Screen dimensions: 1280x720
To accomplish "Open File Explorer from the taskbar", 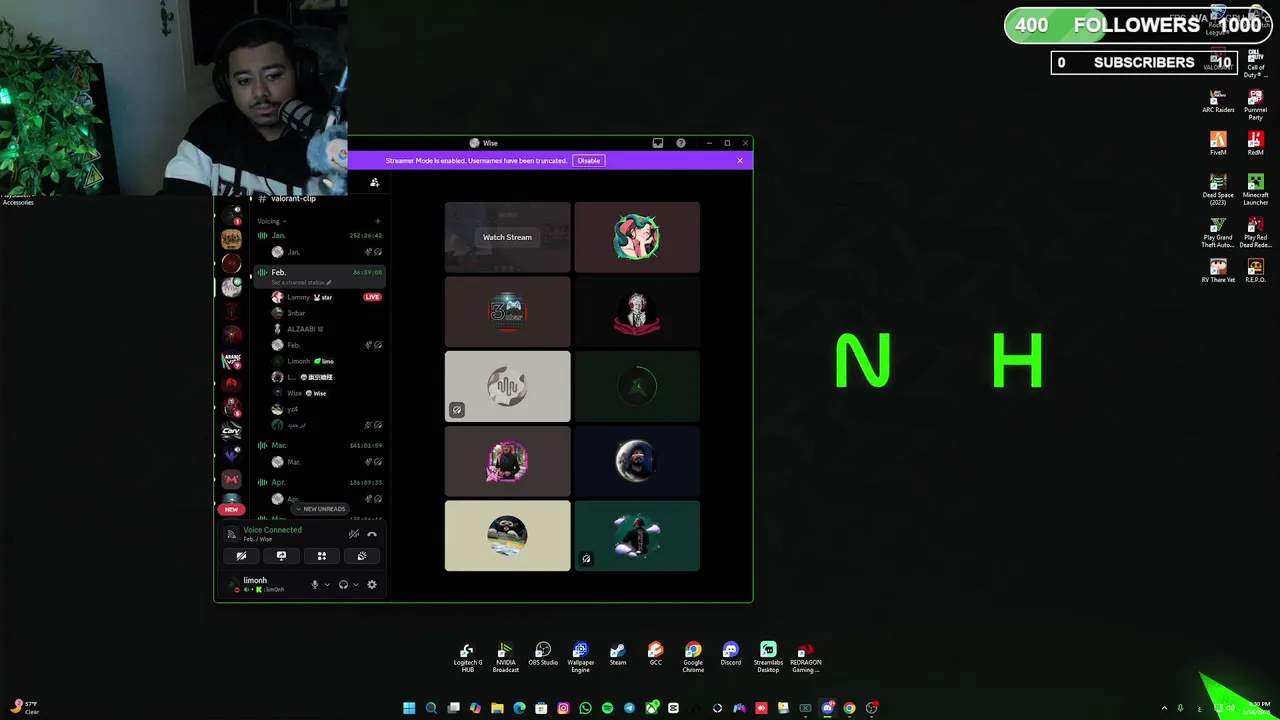I will point(497,708).
